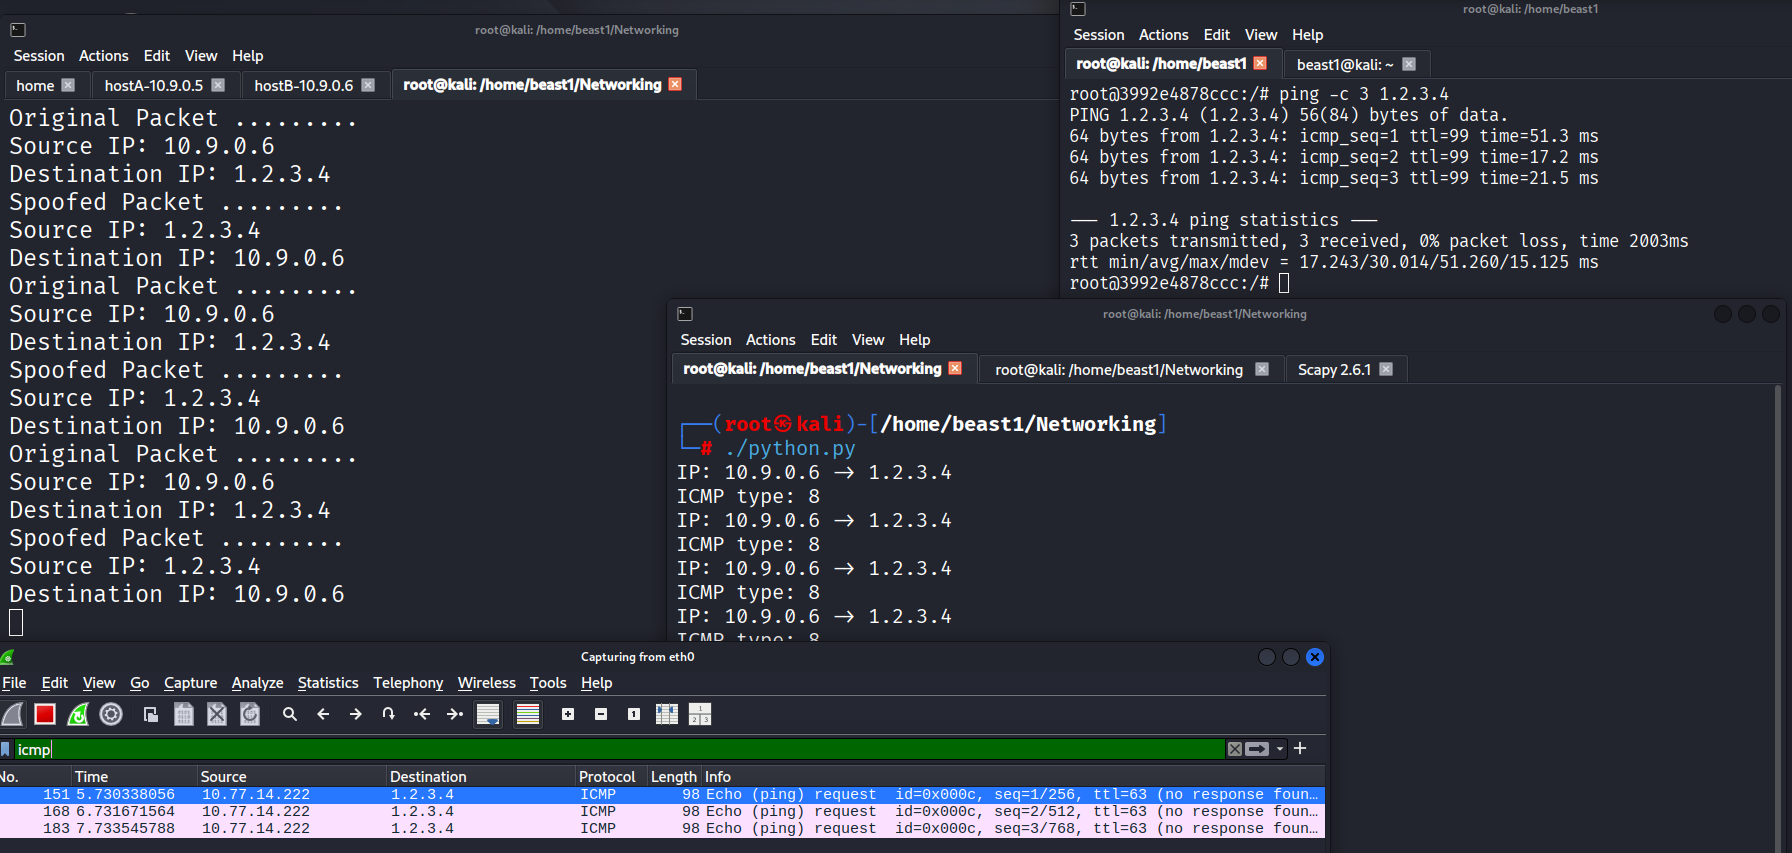The height and width of the screenshot is (853, 1792).
Task: Open the Analyze menu in Wireshark
Action: pos(257,683)
